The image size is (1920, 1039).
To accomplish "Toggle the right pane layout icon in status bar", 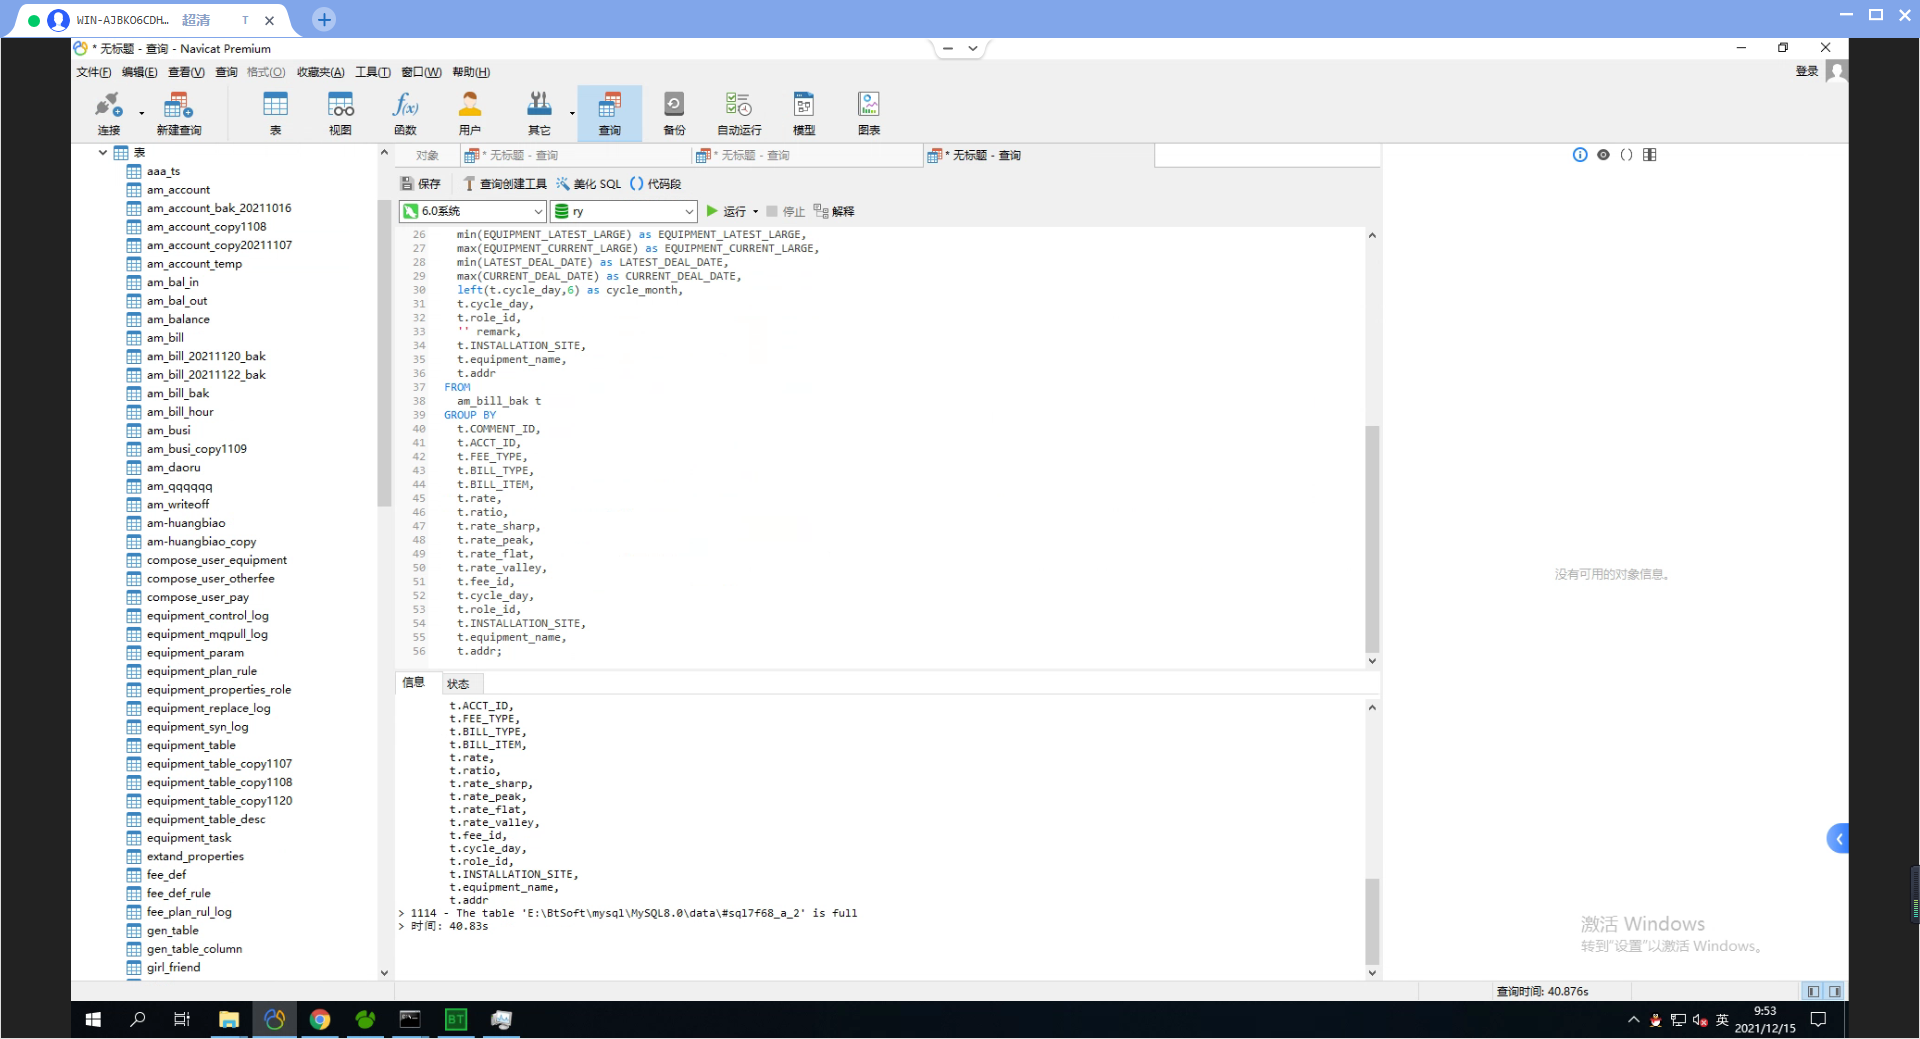I will click(1835, 991).
